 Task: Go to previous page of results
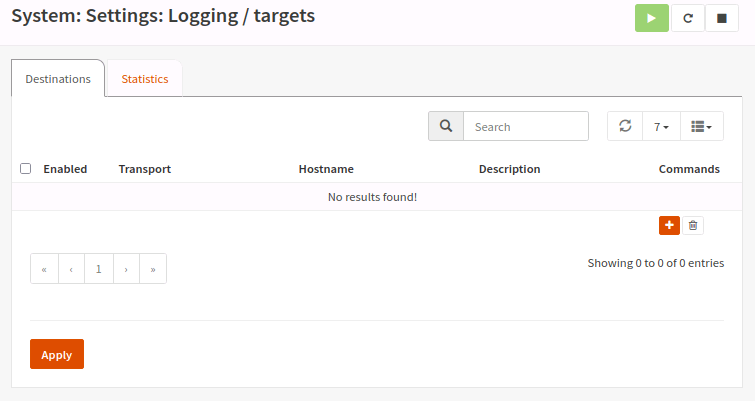pyautogui.click(x=71, y=269)
